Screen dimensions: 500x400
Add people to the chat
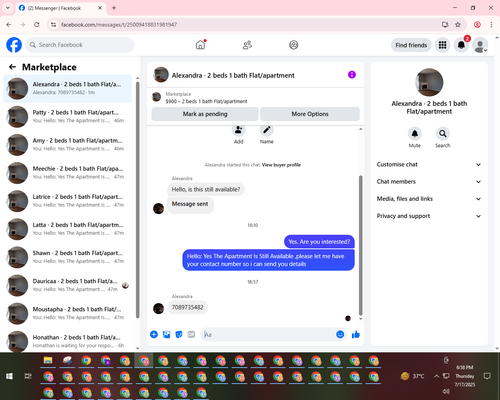point(239,130)
